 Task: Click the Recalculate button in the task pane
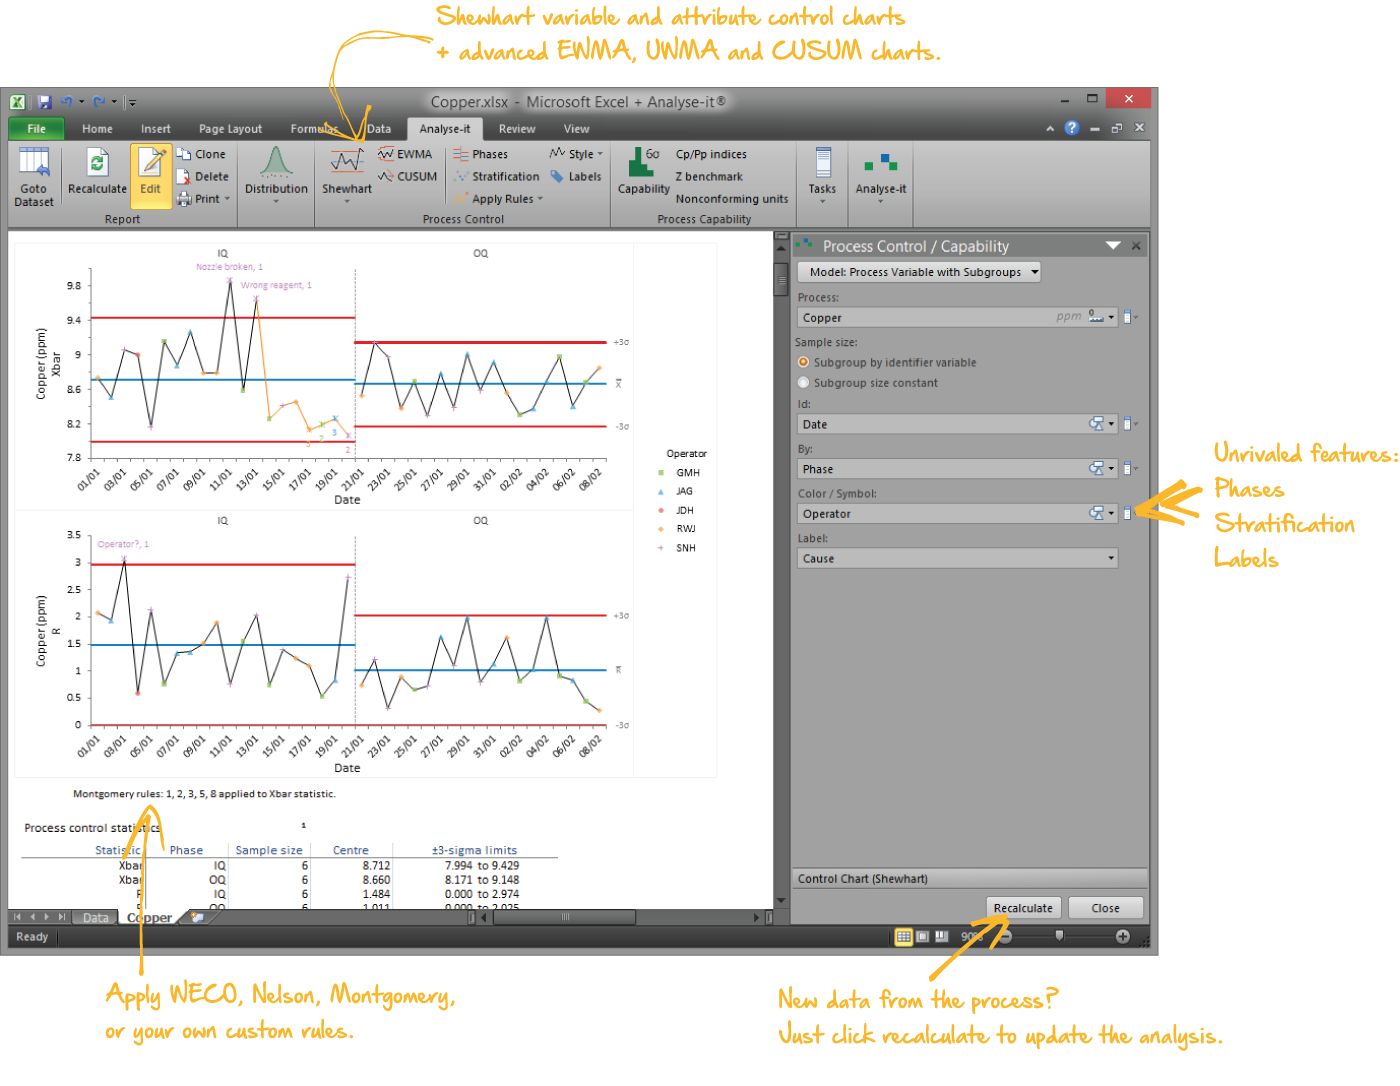[x=1023, y=908]
